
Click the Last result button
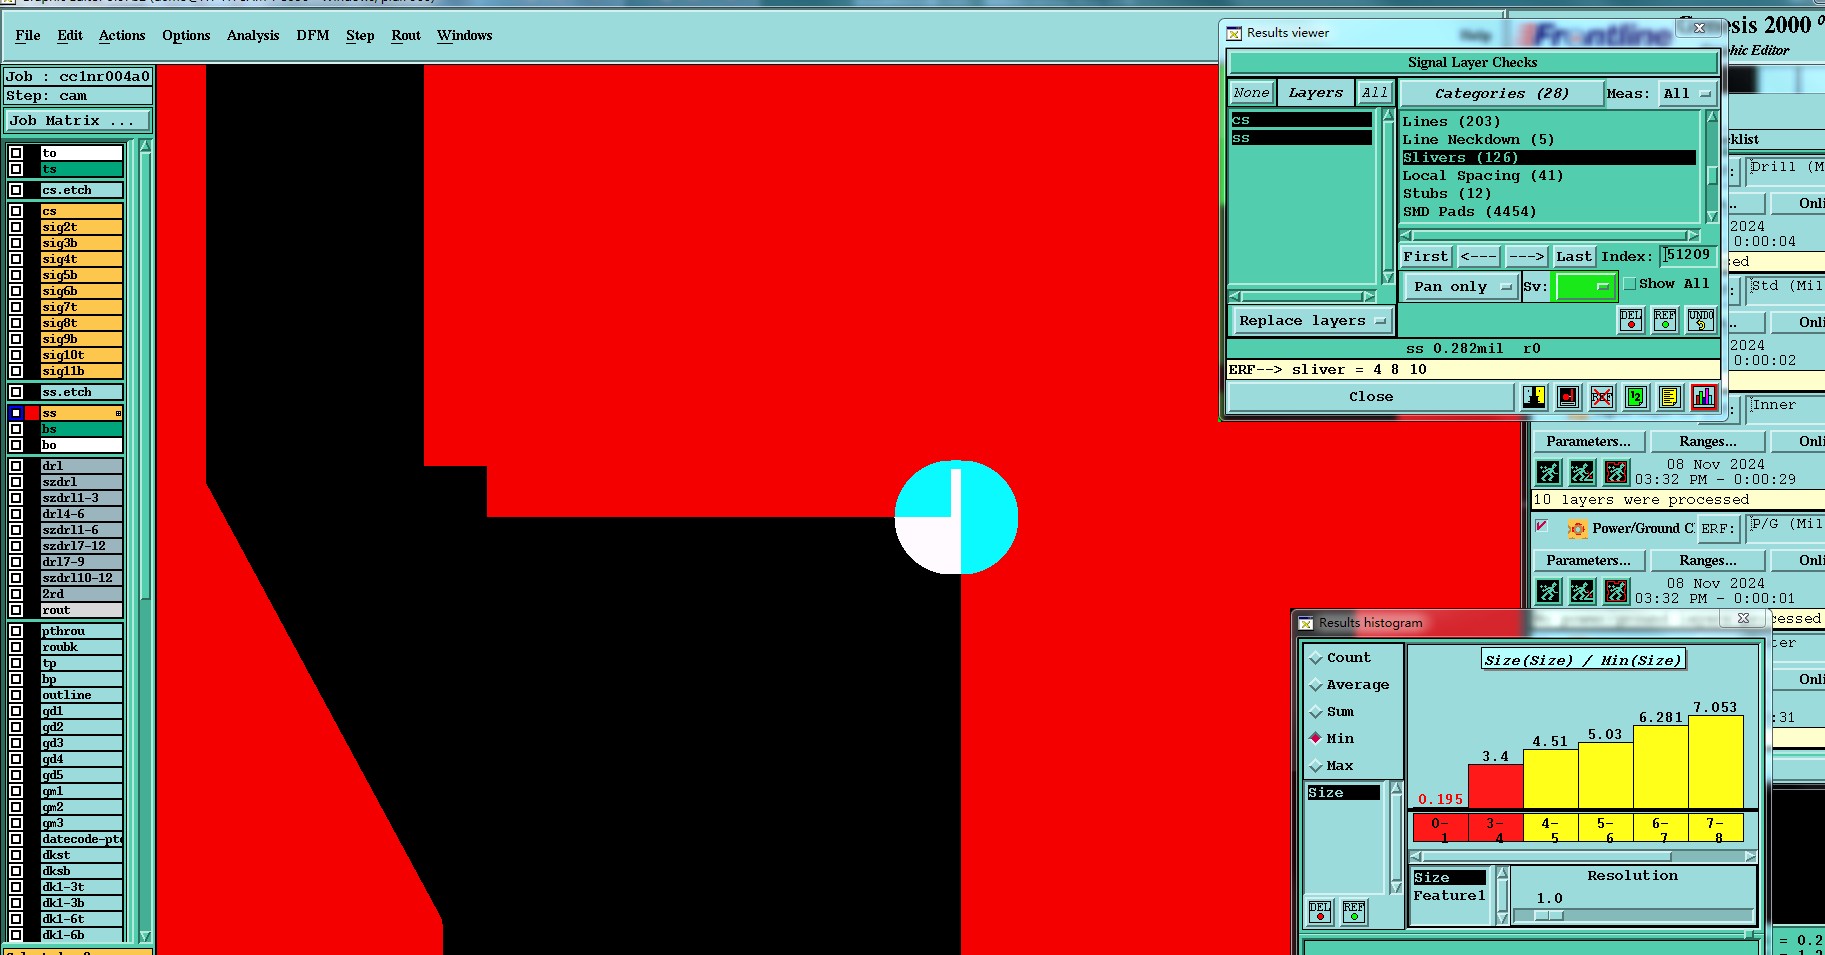tap(1574, 257)
